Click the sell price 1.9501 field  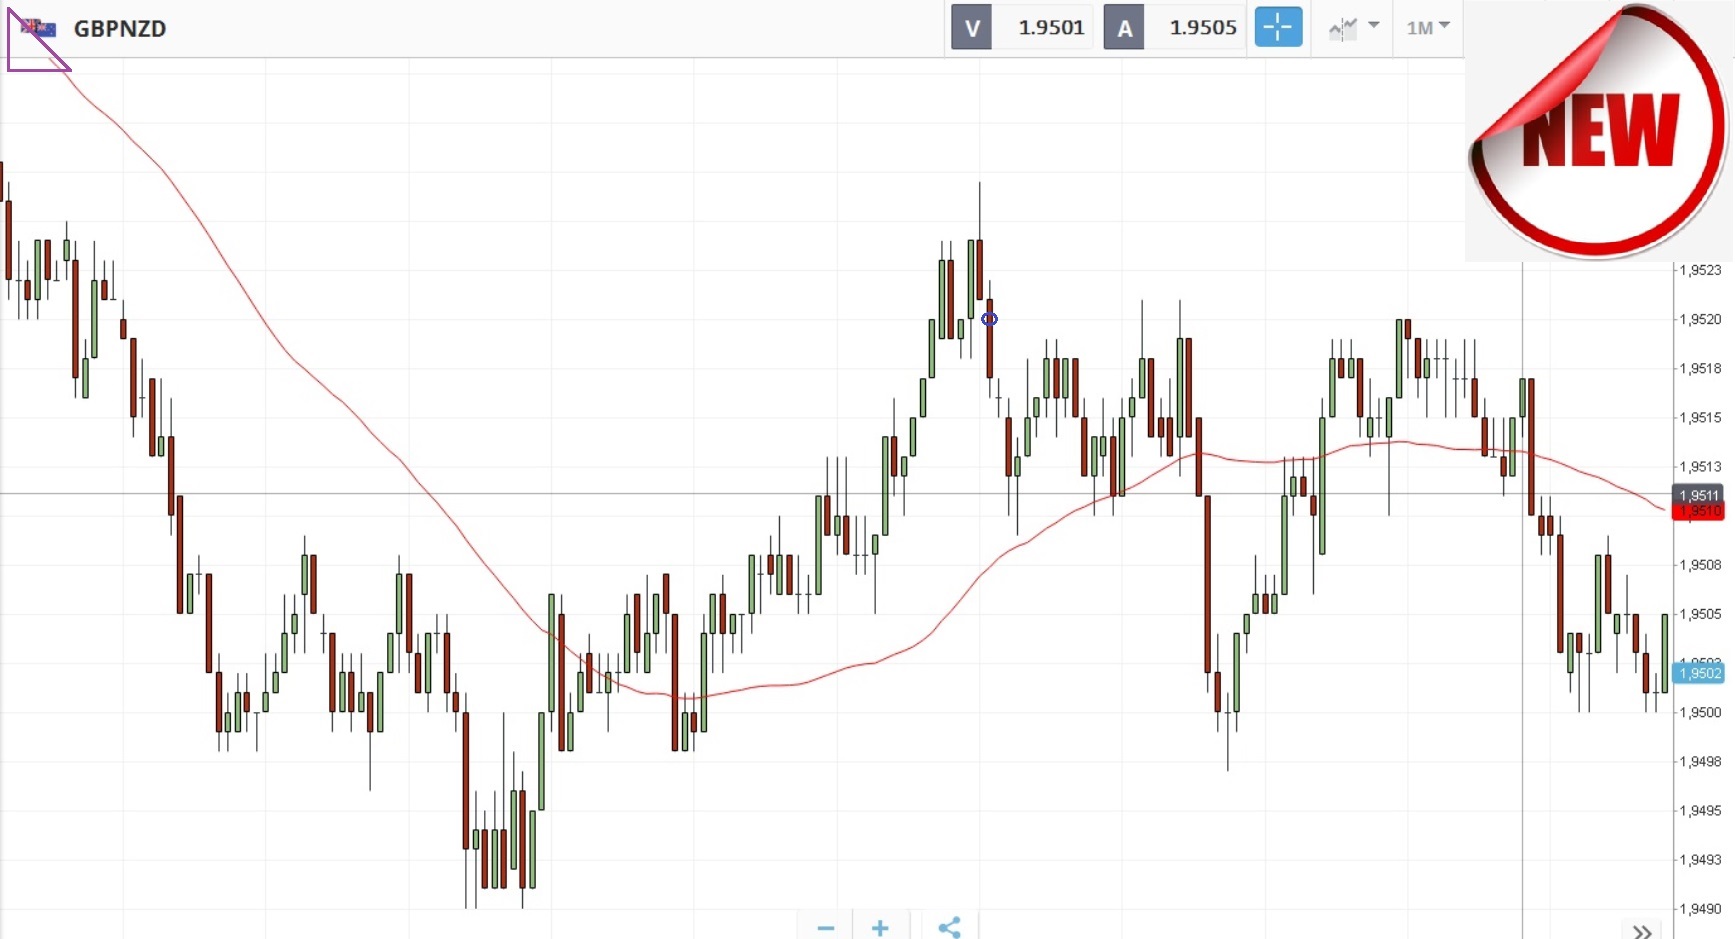coord(1051,28)
